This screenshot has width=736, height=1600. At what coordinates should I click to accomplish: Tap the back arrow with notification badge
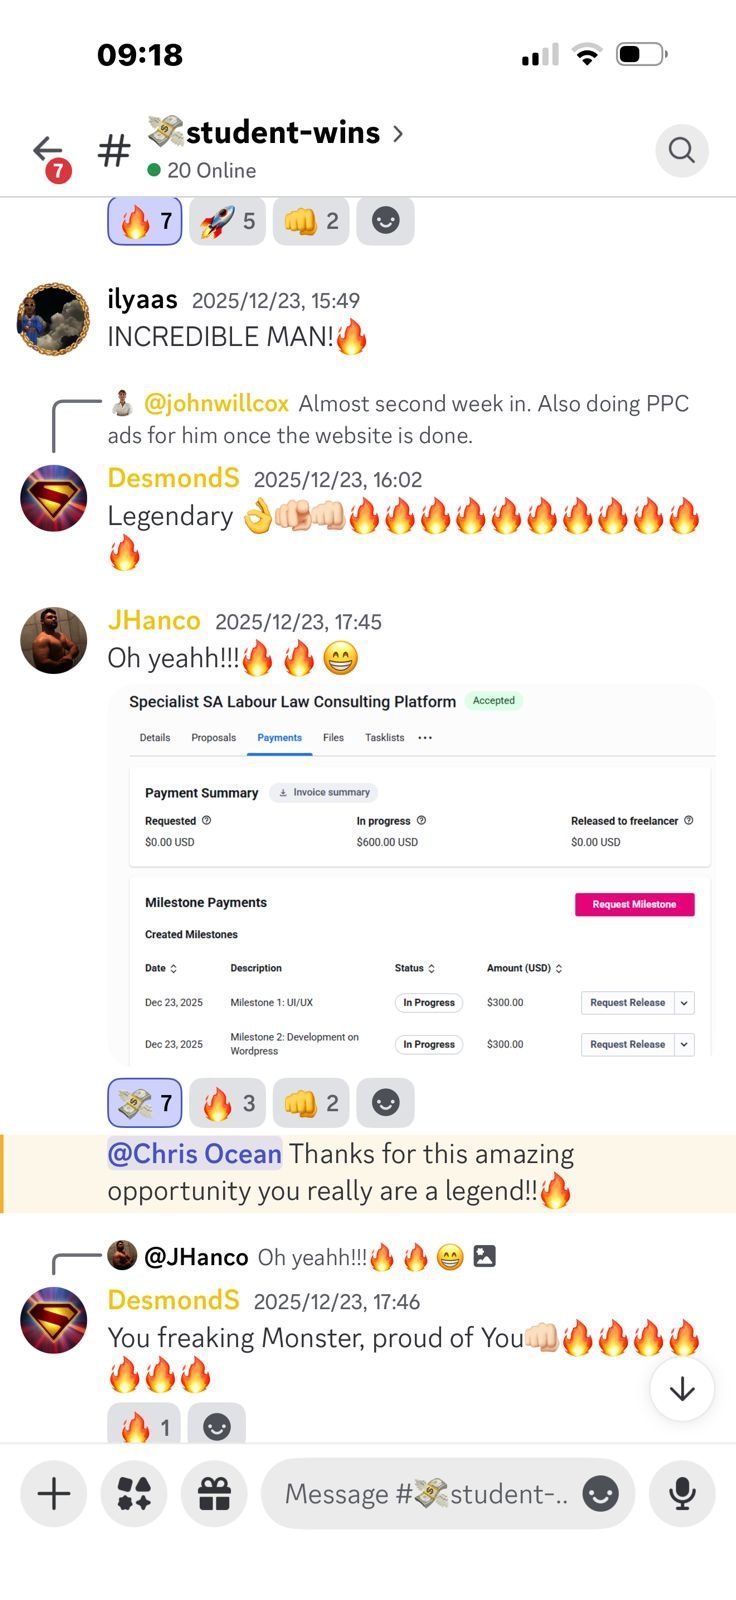click(x=50, y=157)
